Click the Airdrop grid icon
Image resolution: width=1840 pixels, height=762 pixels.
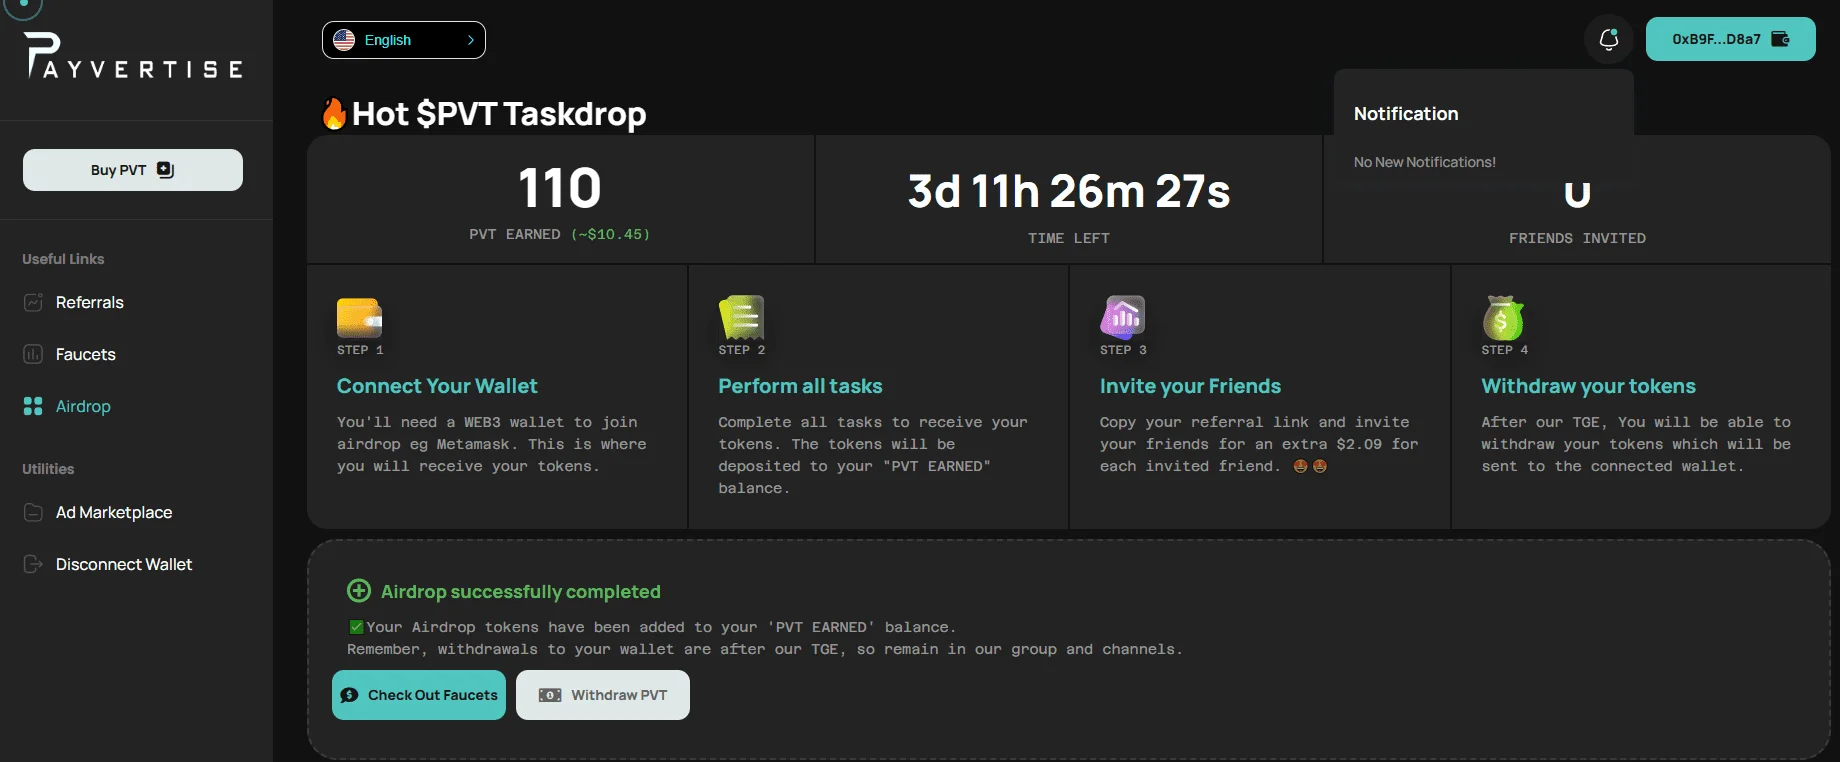33,406
